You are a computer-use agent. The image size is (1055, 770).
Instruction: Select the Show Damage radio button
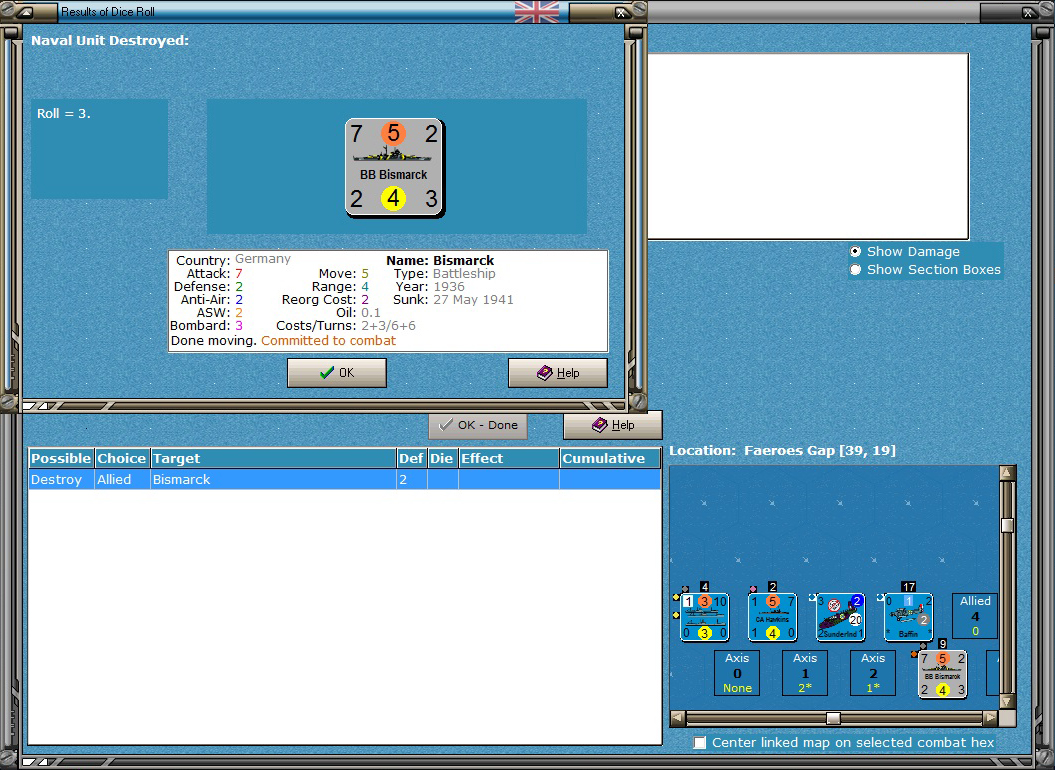855,252
